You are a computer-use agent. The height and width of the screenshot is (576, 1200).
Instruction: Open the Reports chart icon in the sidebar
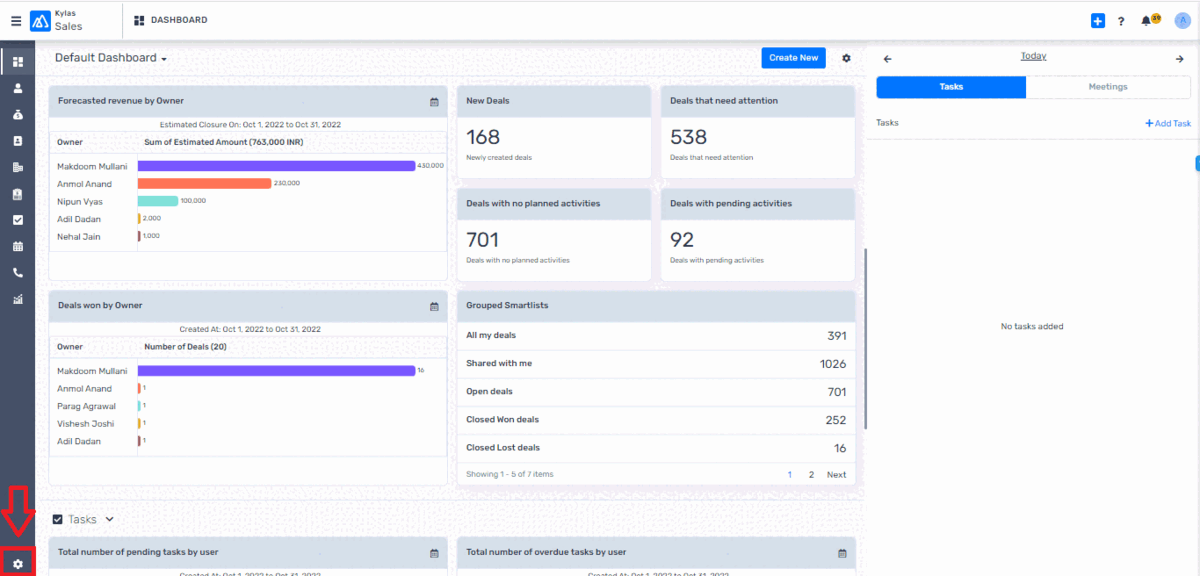[18, 298]
